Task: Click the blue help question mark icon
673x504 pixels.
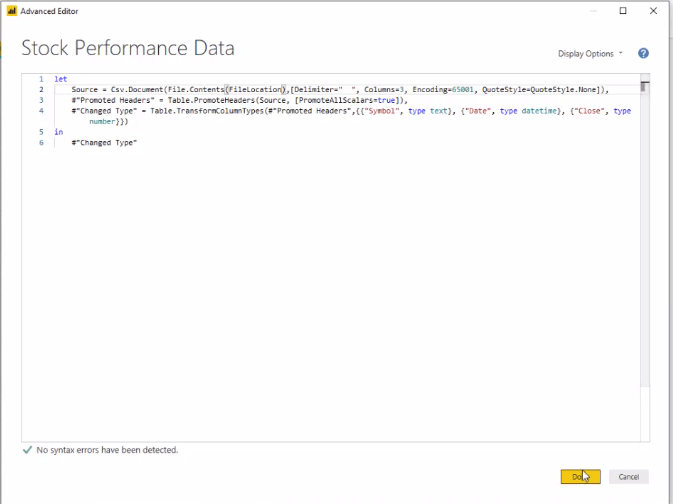Action: point(643,53)
